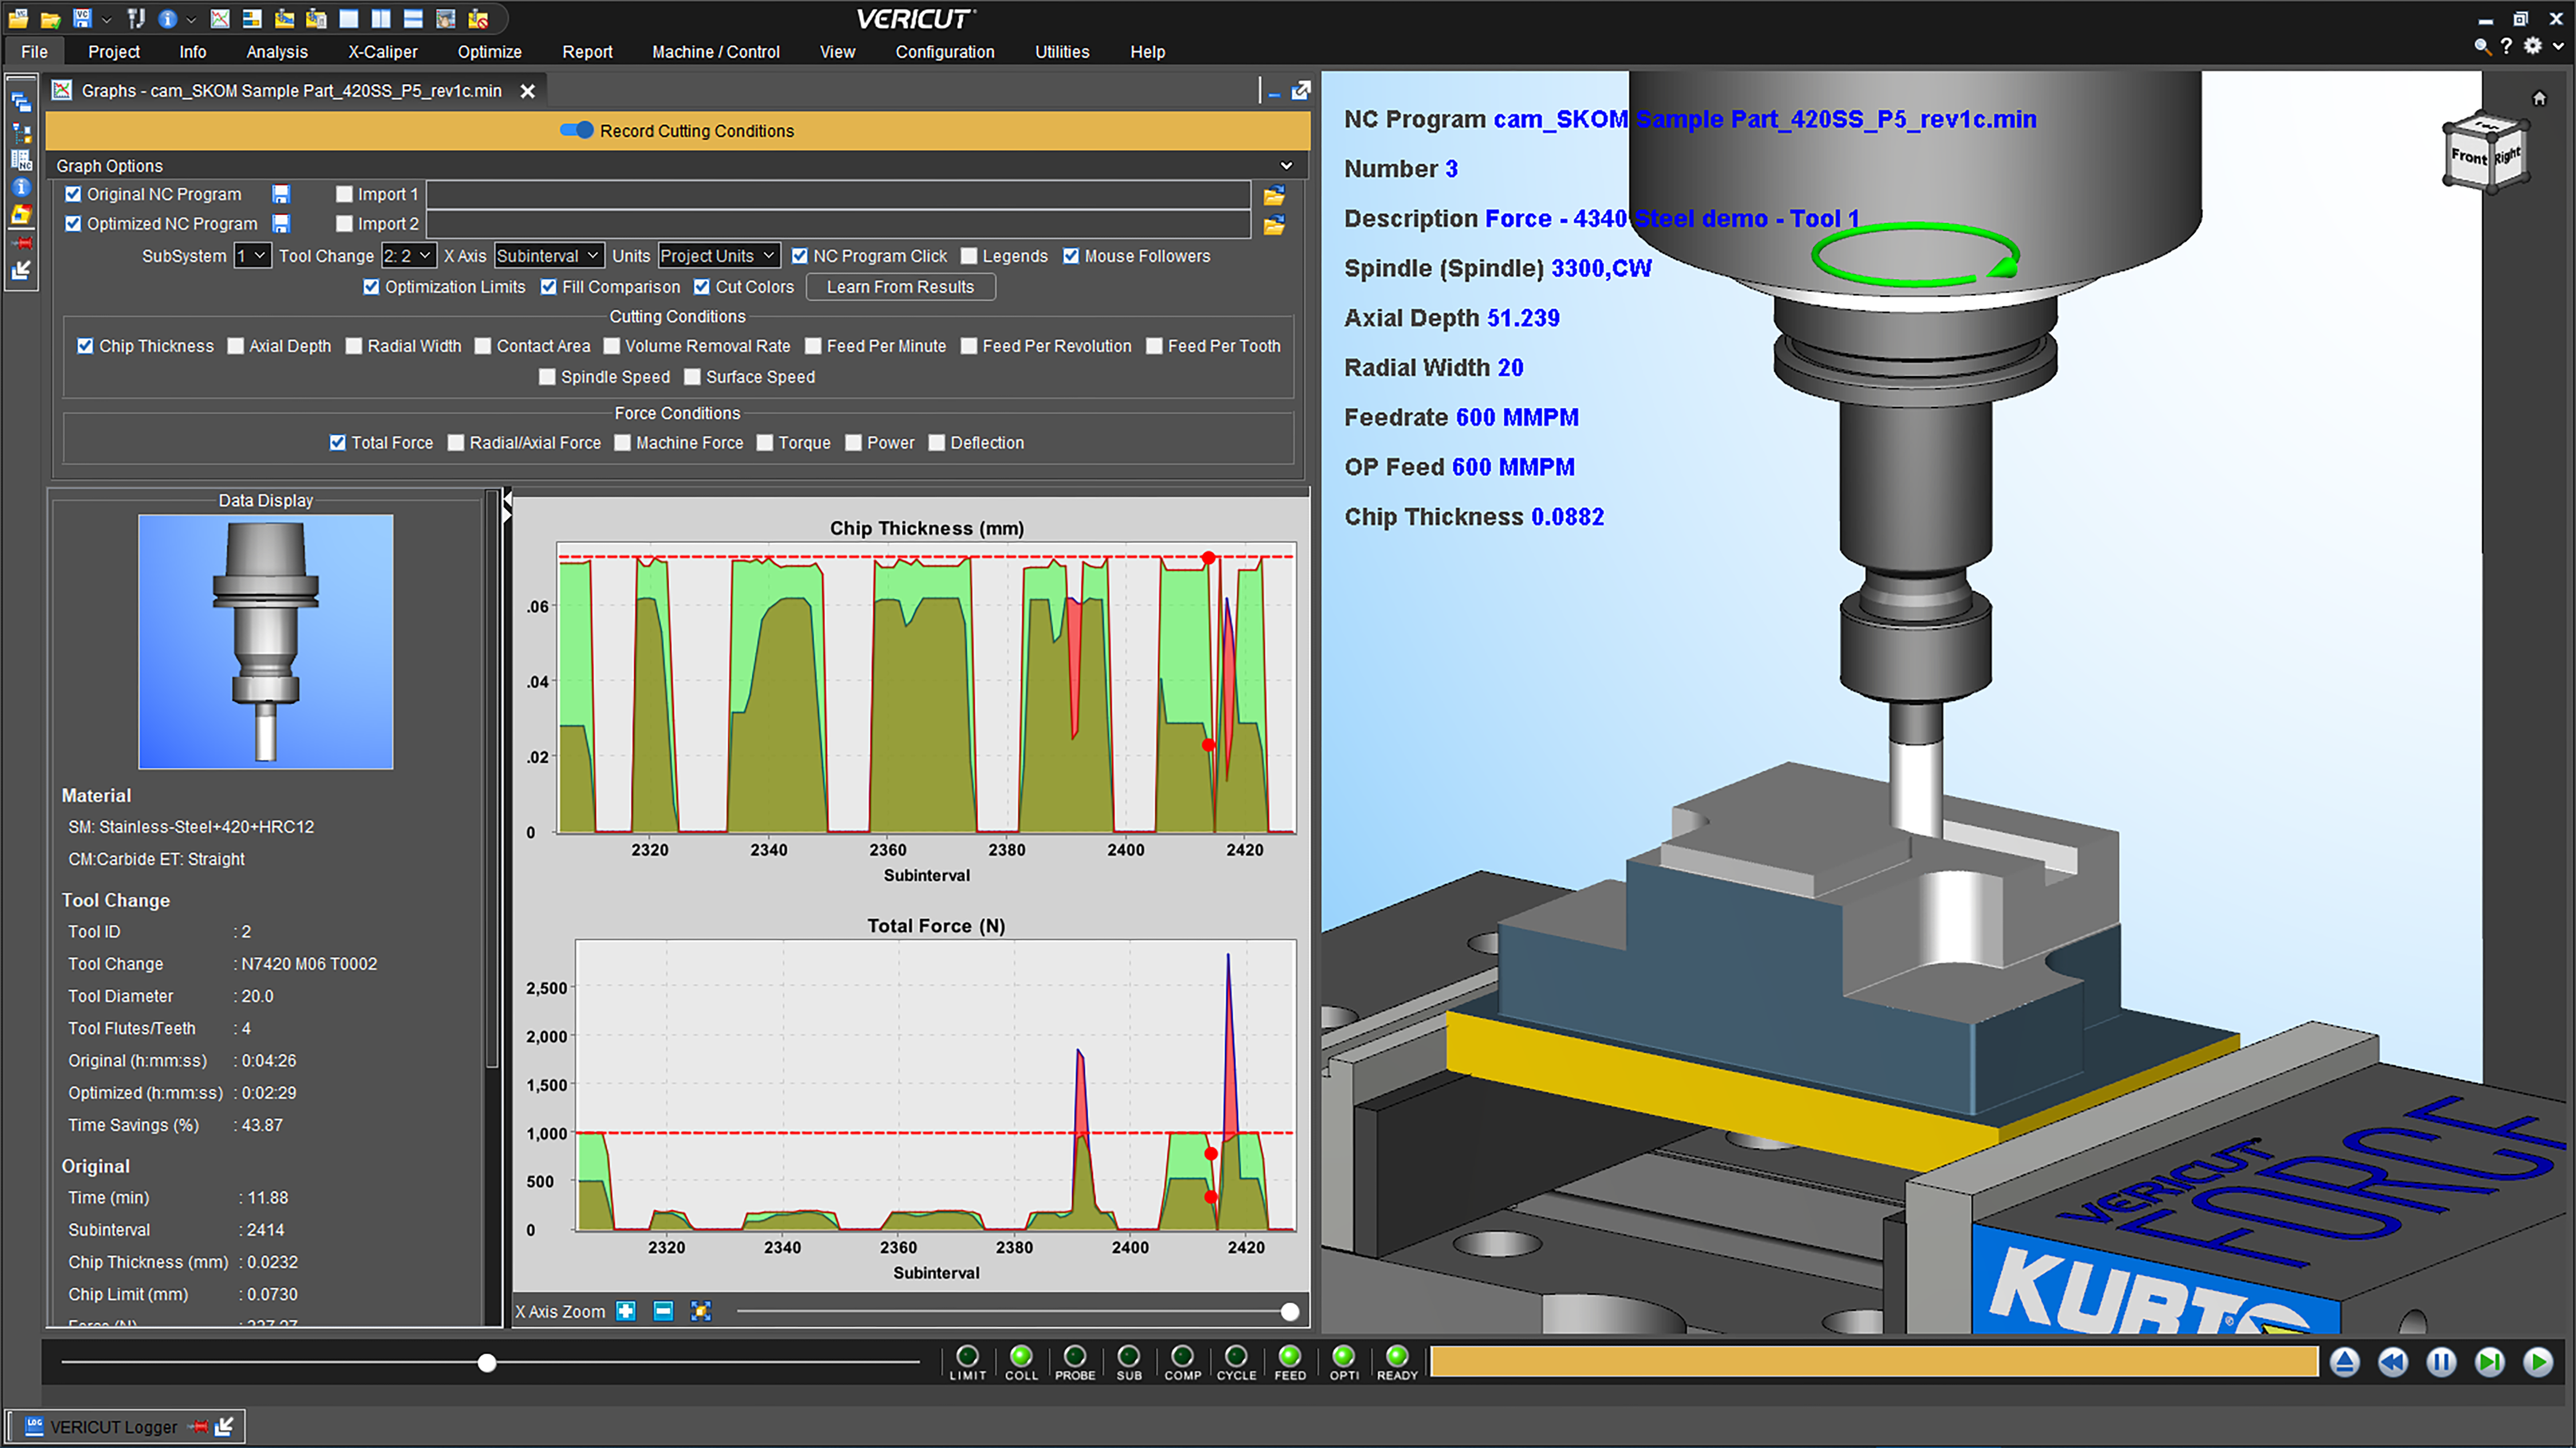Click the Save Project floppy icon
The image size is (2576, 1448).
[82, 18]
